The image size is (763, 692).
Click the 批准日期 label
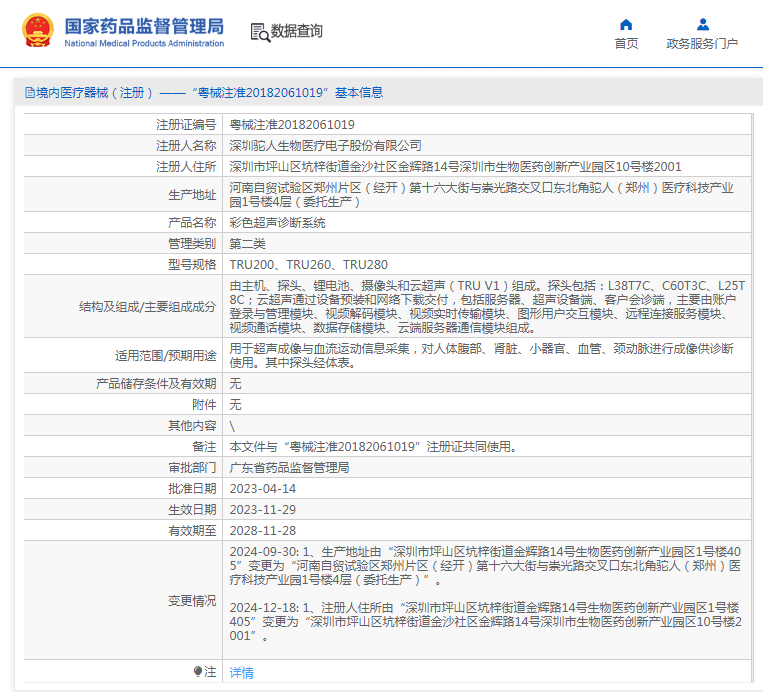[x=192, y=489]
